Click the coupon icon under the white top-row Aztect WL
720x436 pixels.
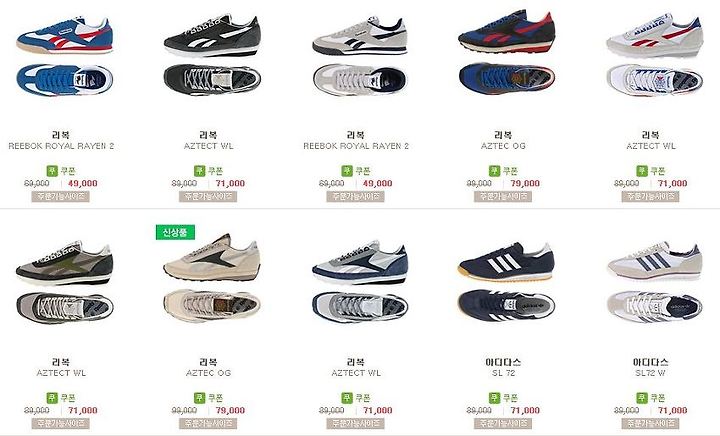pyautogui.click(x=641, y=171)
